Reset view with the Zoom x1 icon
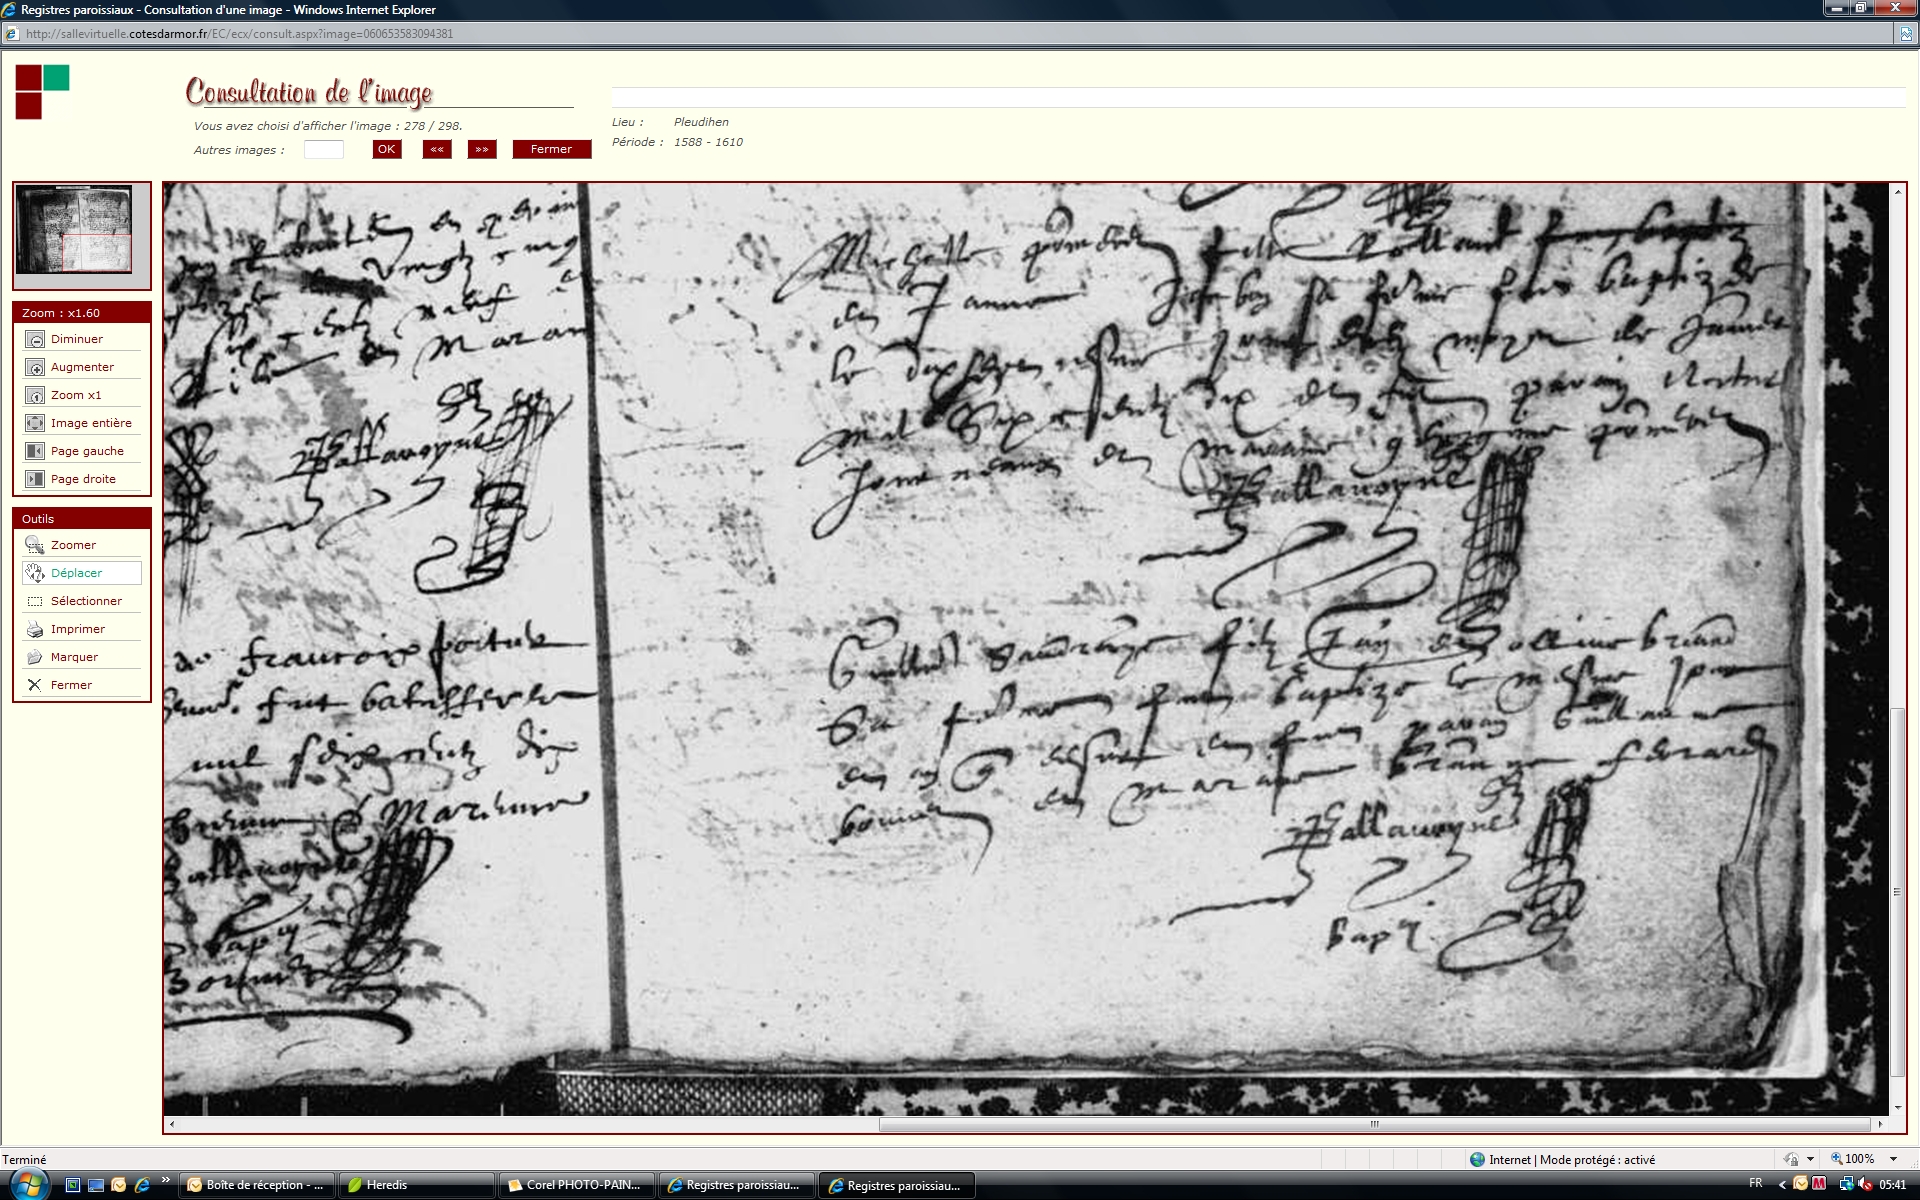This screenshot has width=1920, height=1200. (35, 396)
